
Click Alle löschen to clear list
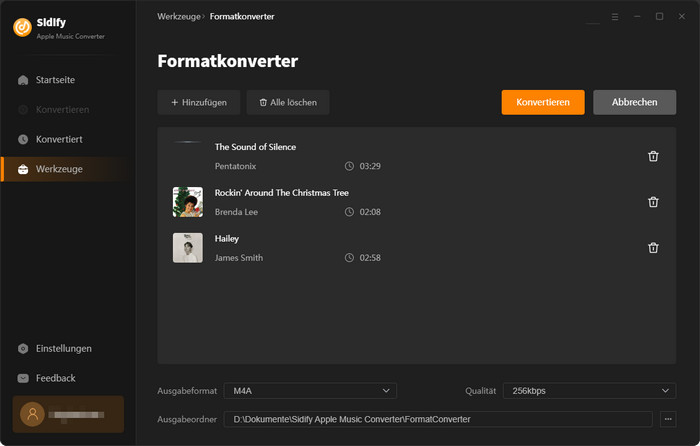tap(288, 102)
